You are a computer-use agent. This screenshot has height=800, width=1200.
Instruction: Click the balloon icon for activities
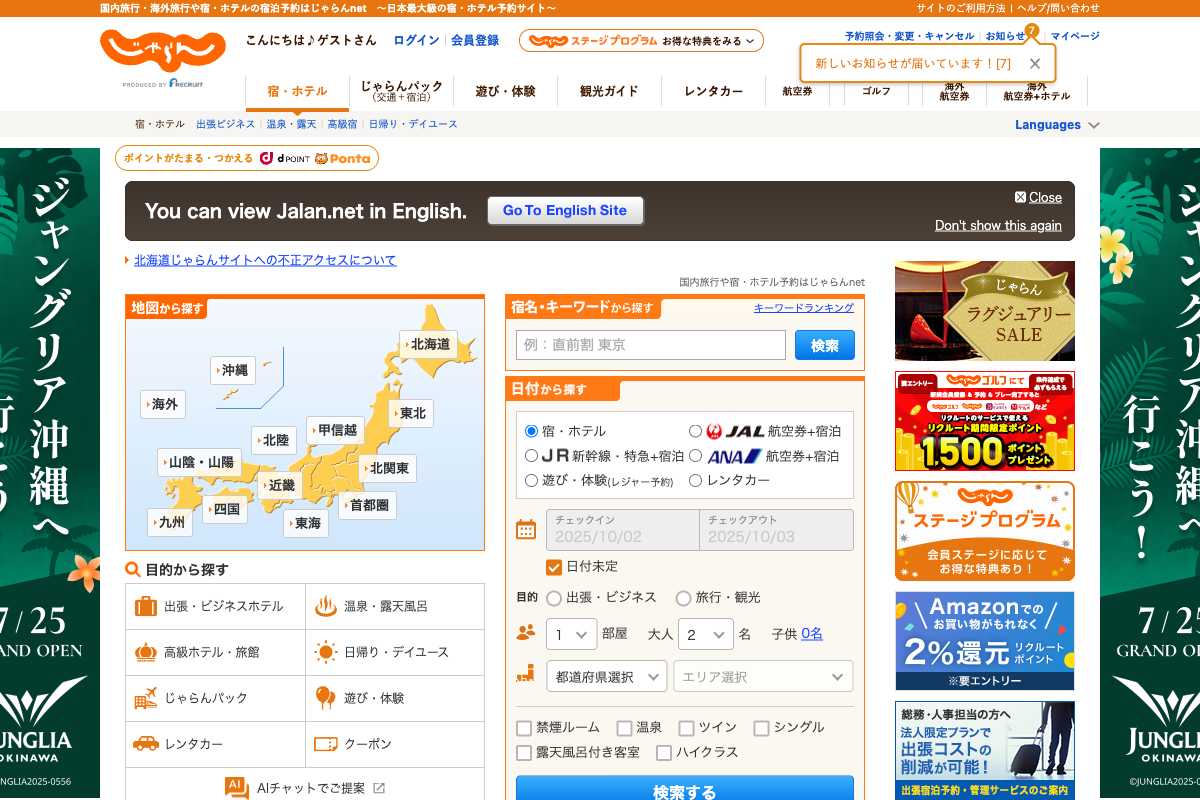pyautogui.click(x=326, y=698)
